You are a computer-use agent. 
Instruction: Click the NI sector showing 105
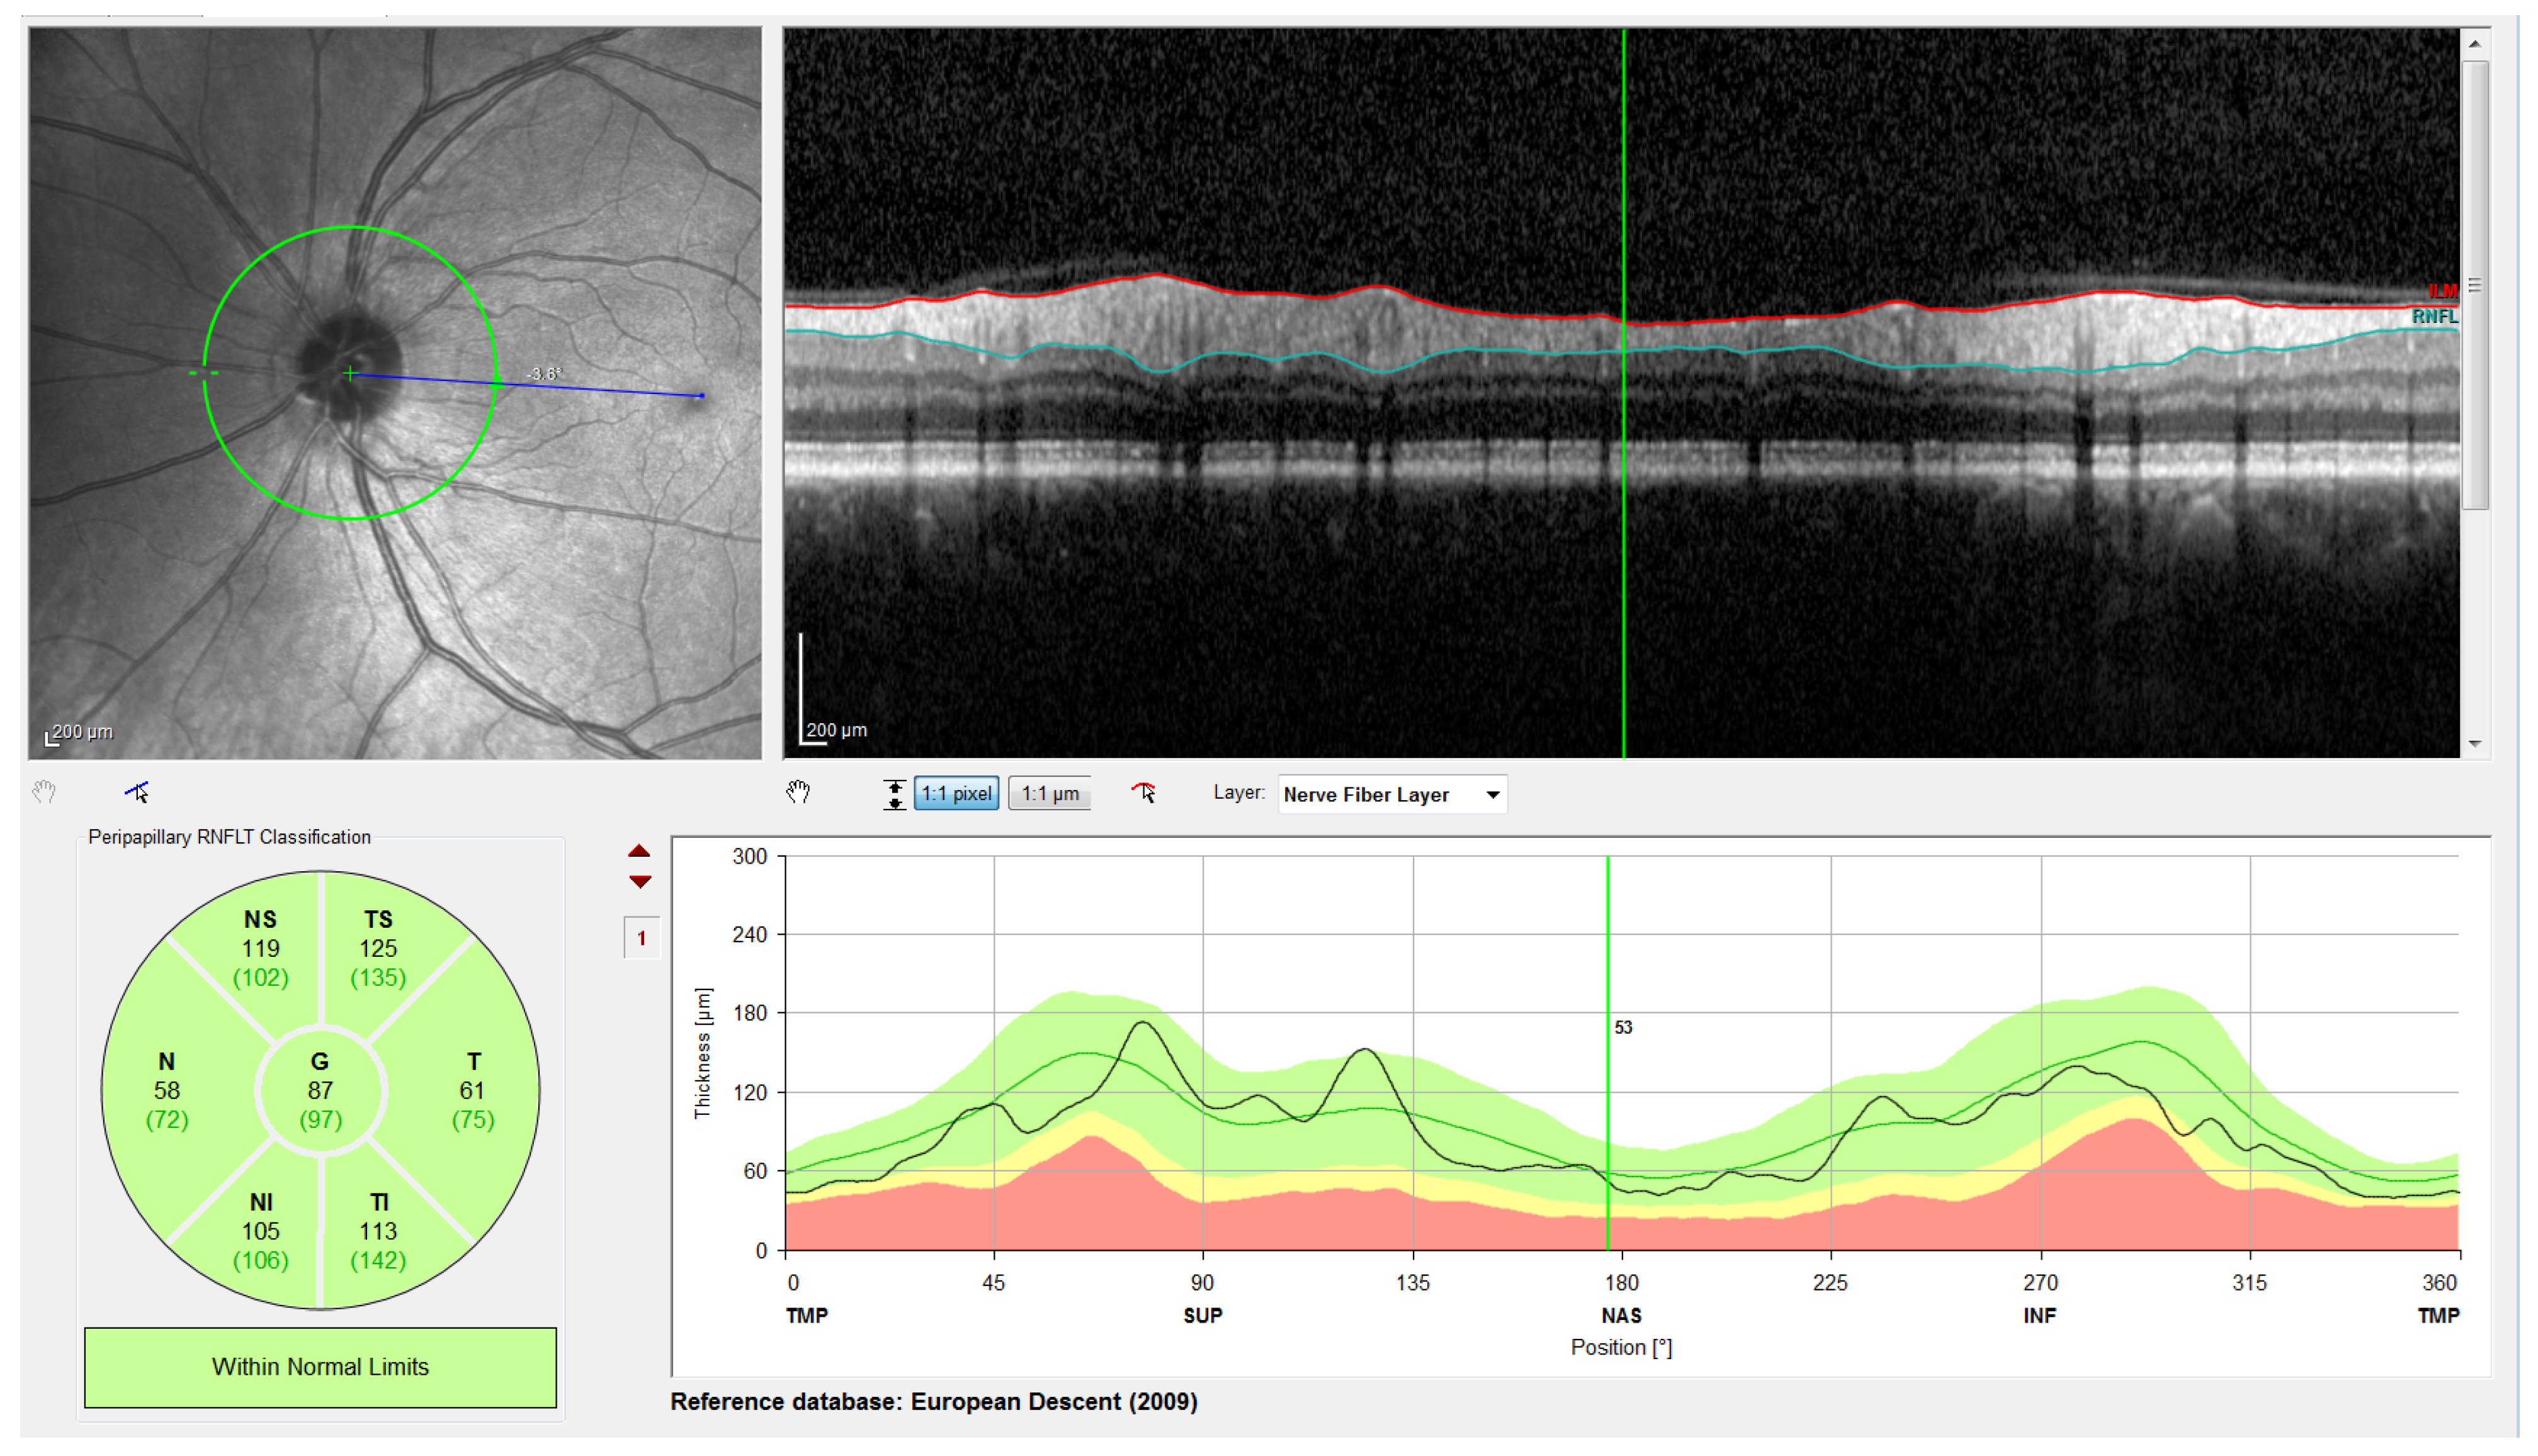coord(261,1230)
